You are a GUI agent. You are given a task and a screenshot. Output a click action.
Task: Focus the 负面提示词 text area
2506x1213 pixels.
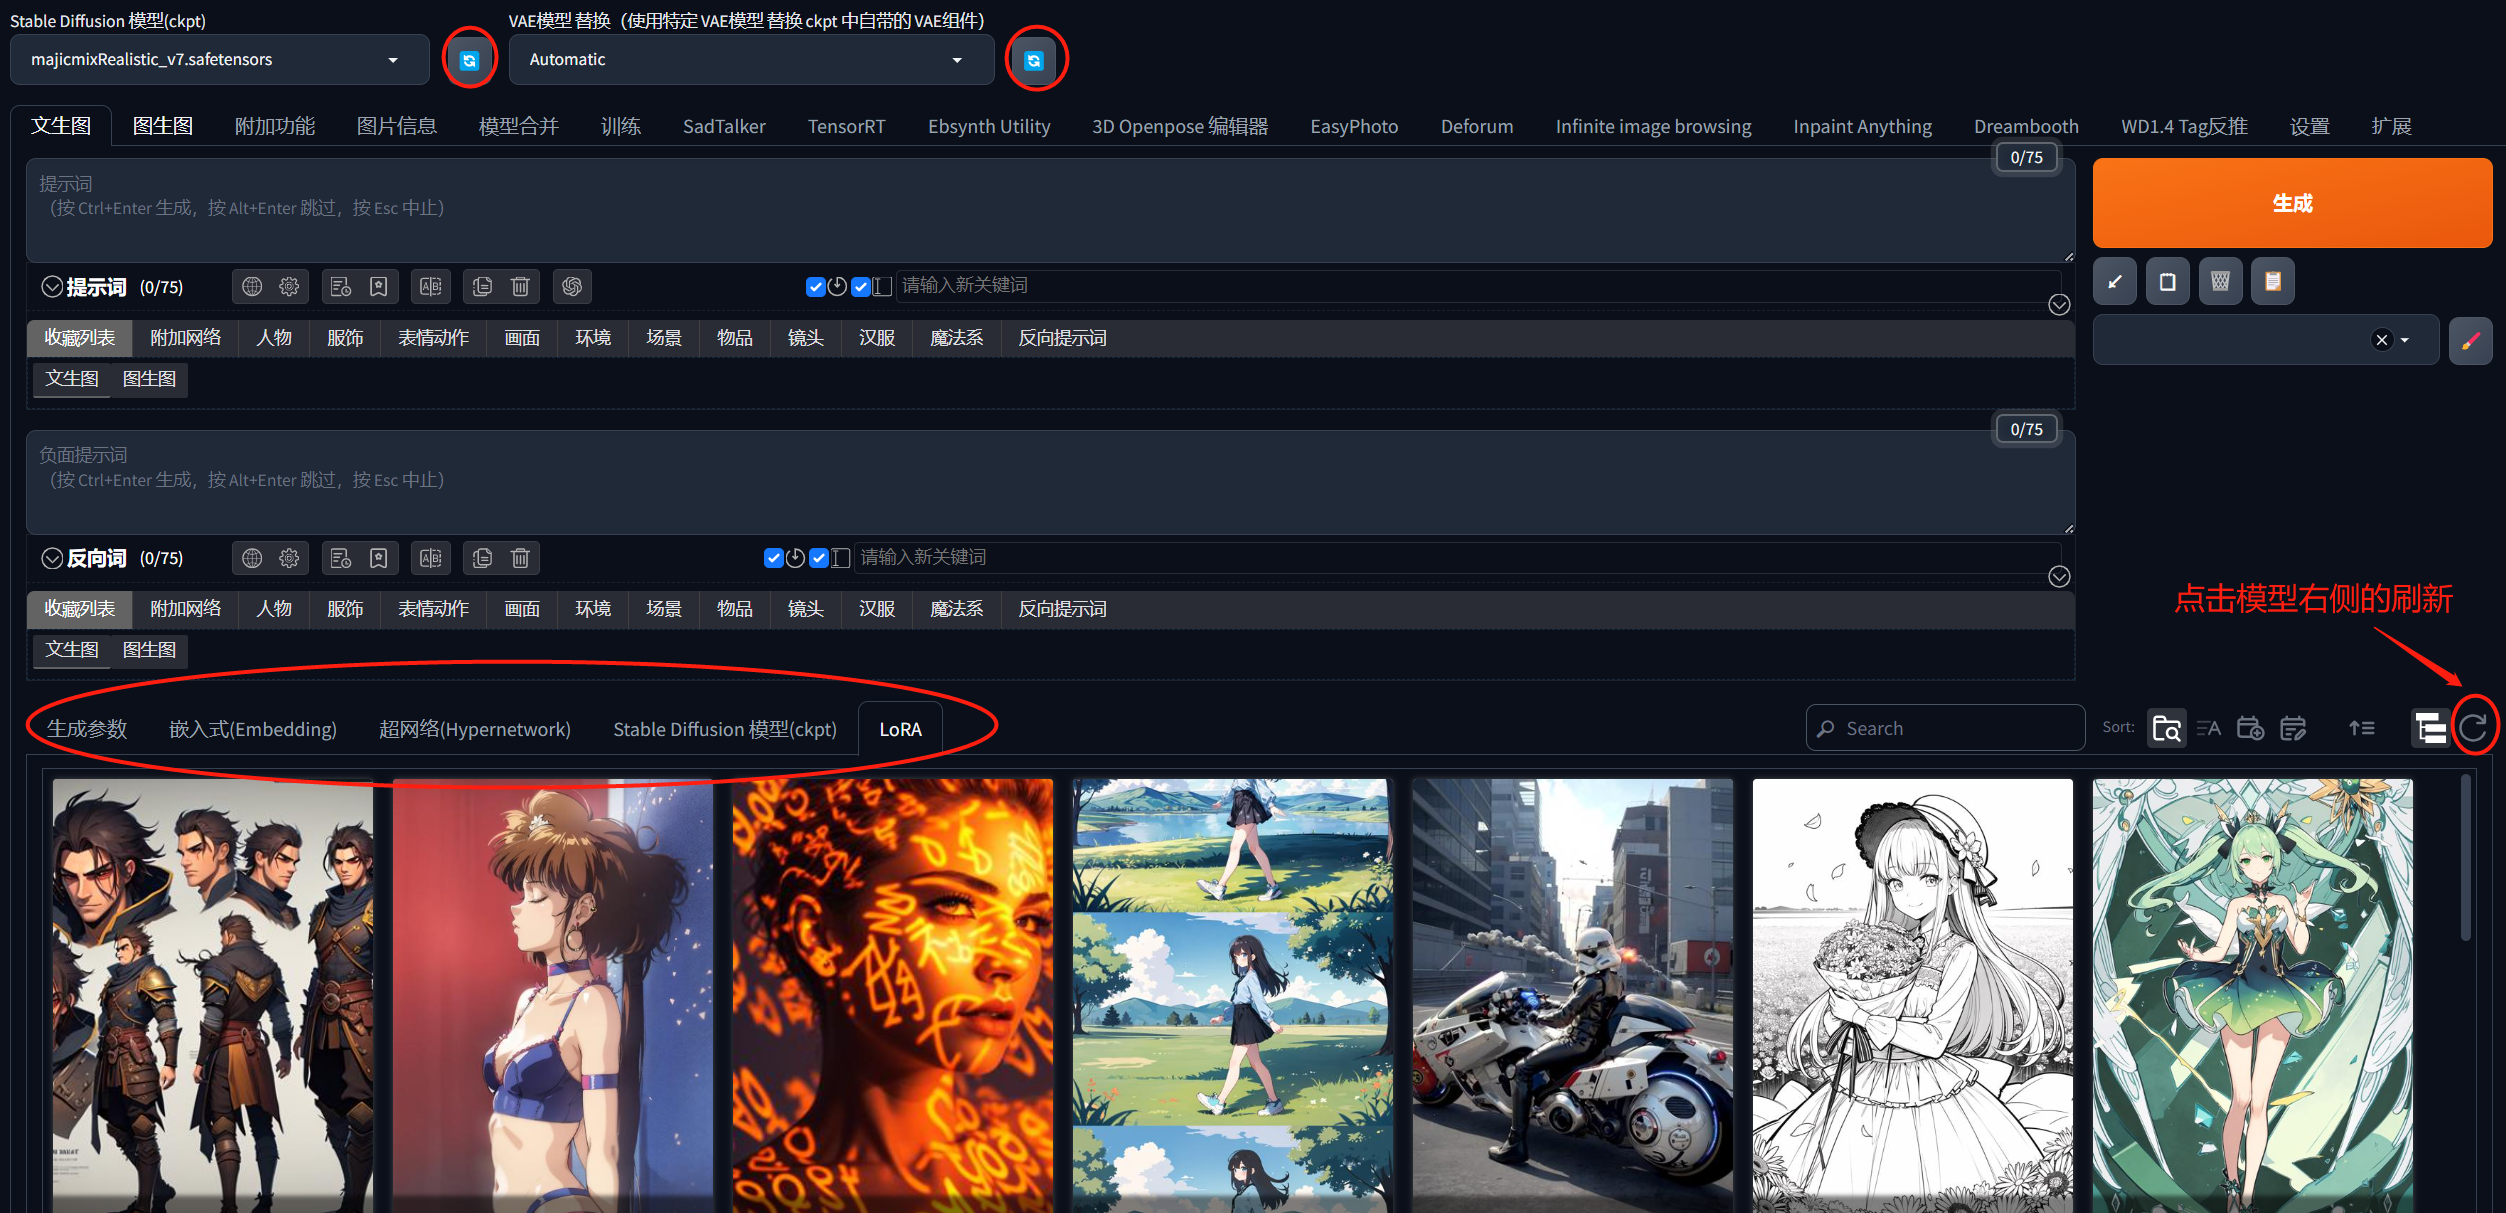(x=1050, y=482)
